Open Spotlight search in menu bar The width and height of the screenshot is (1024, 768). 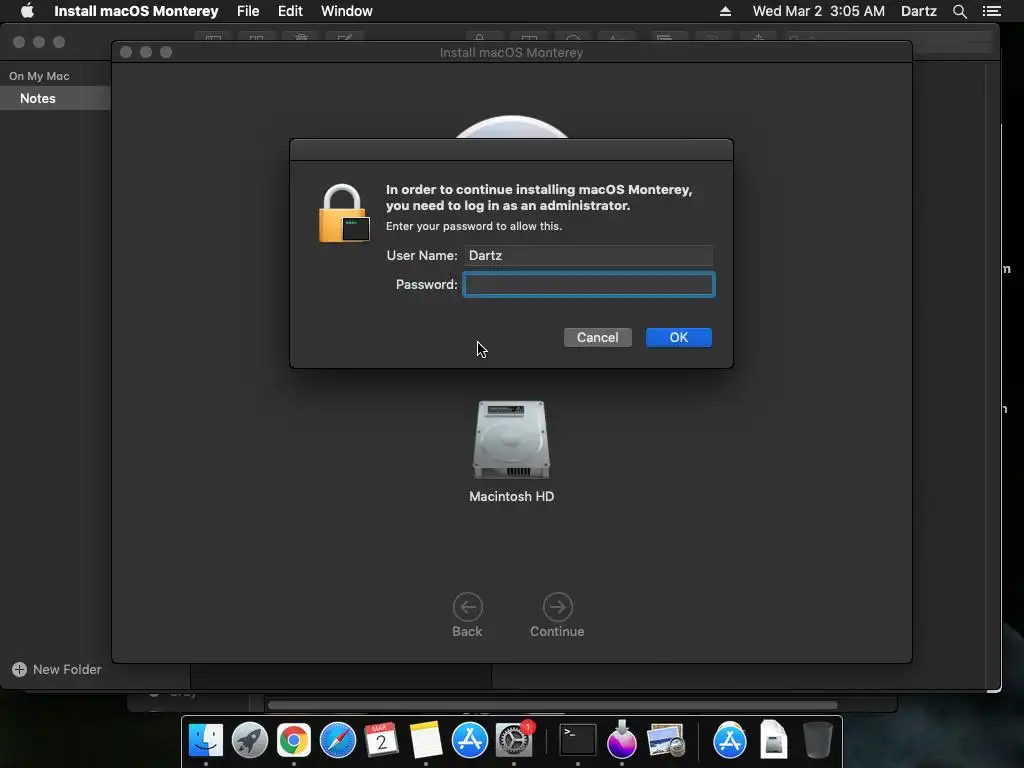coord(959,11)
